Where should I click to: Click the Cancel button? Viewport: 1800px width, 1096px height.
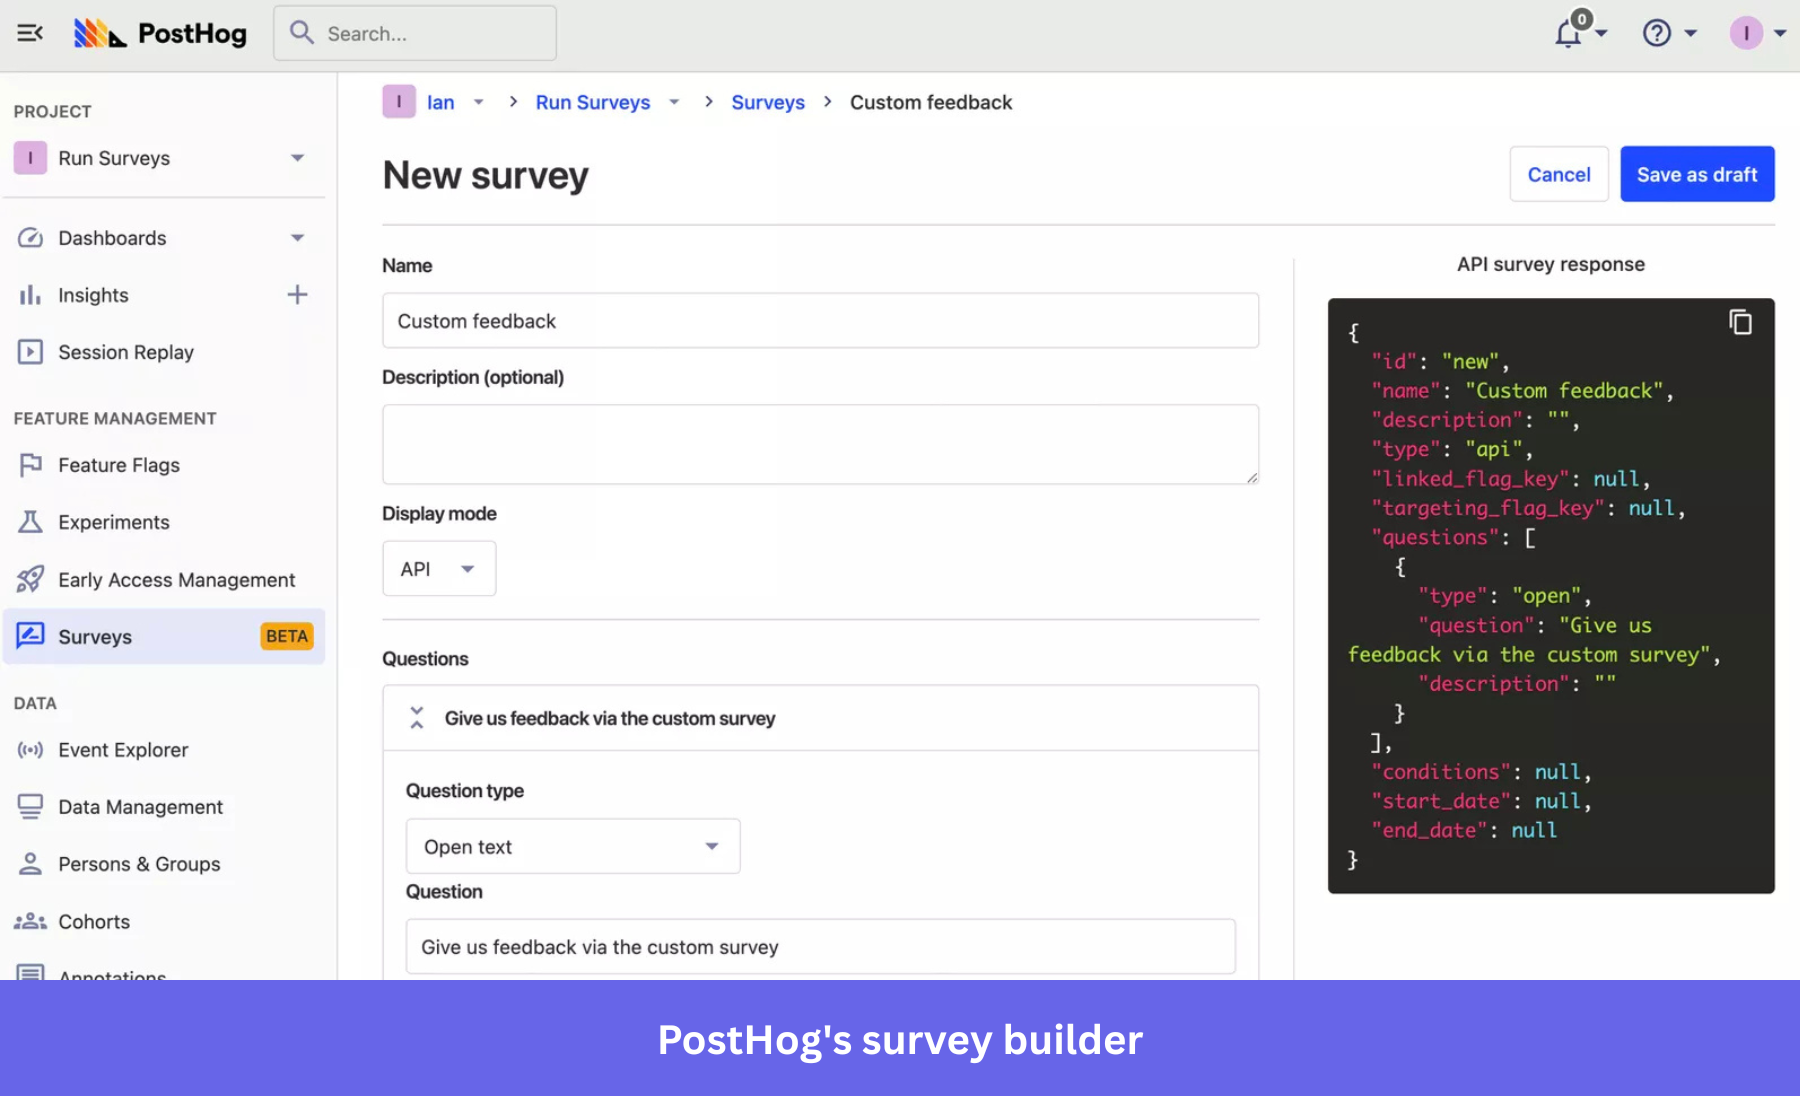click(x=1559, y=174)
